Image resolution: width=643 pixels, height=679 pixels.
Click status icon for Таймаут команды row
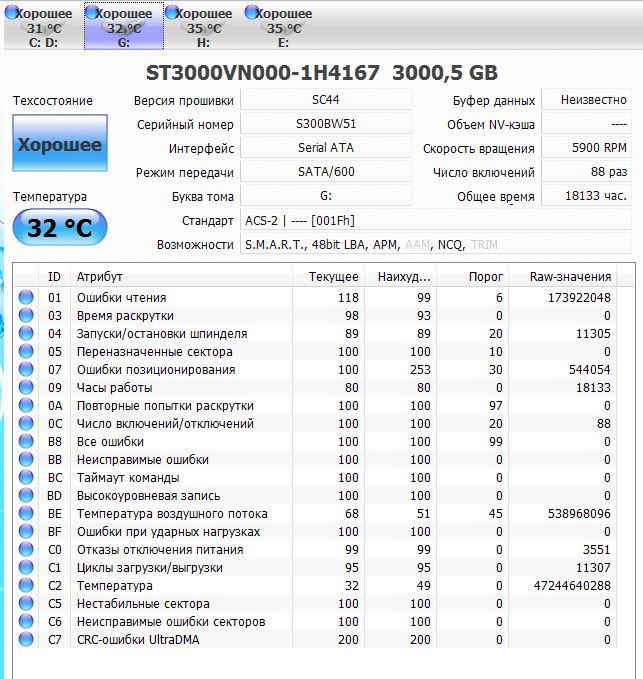26,477
